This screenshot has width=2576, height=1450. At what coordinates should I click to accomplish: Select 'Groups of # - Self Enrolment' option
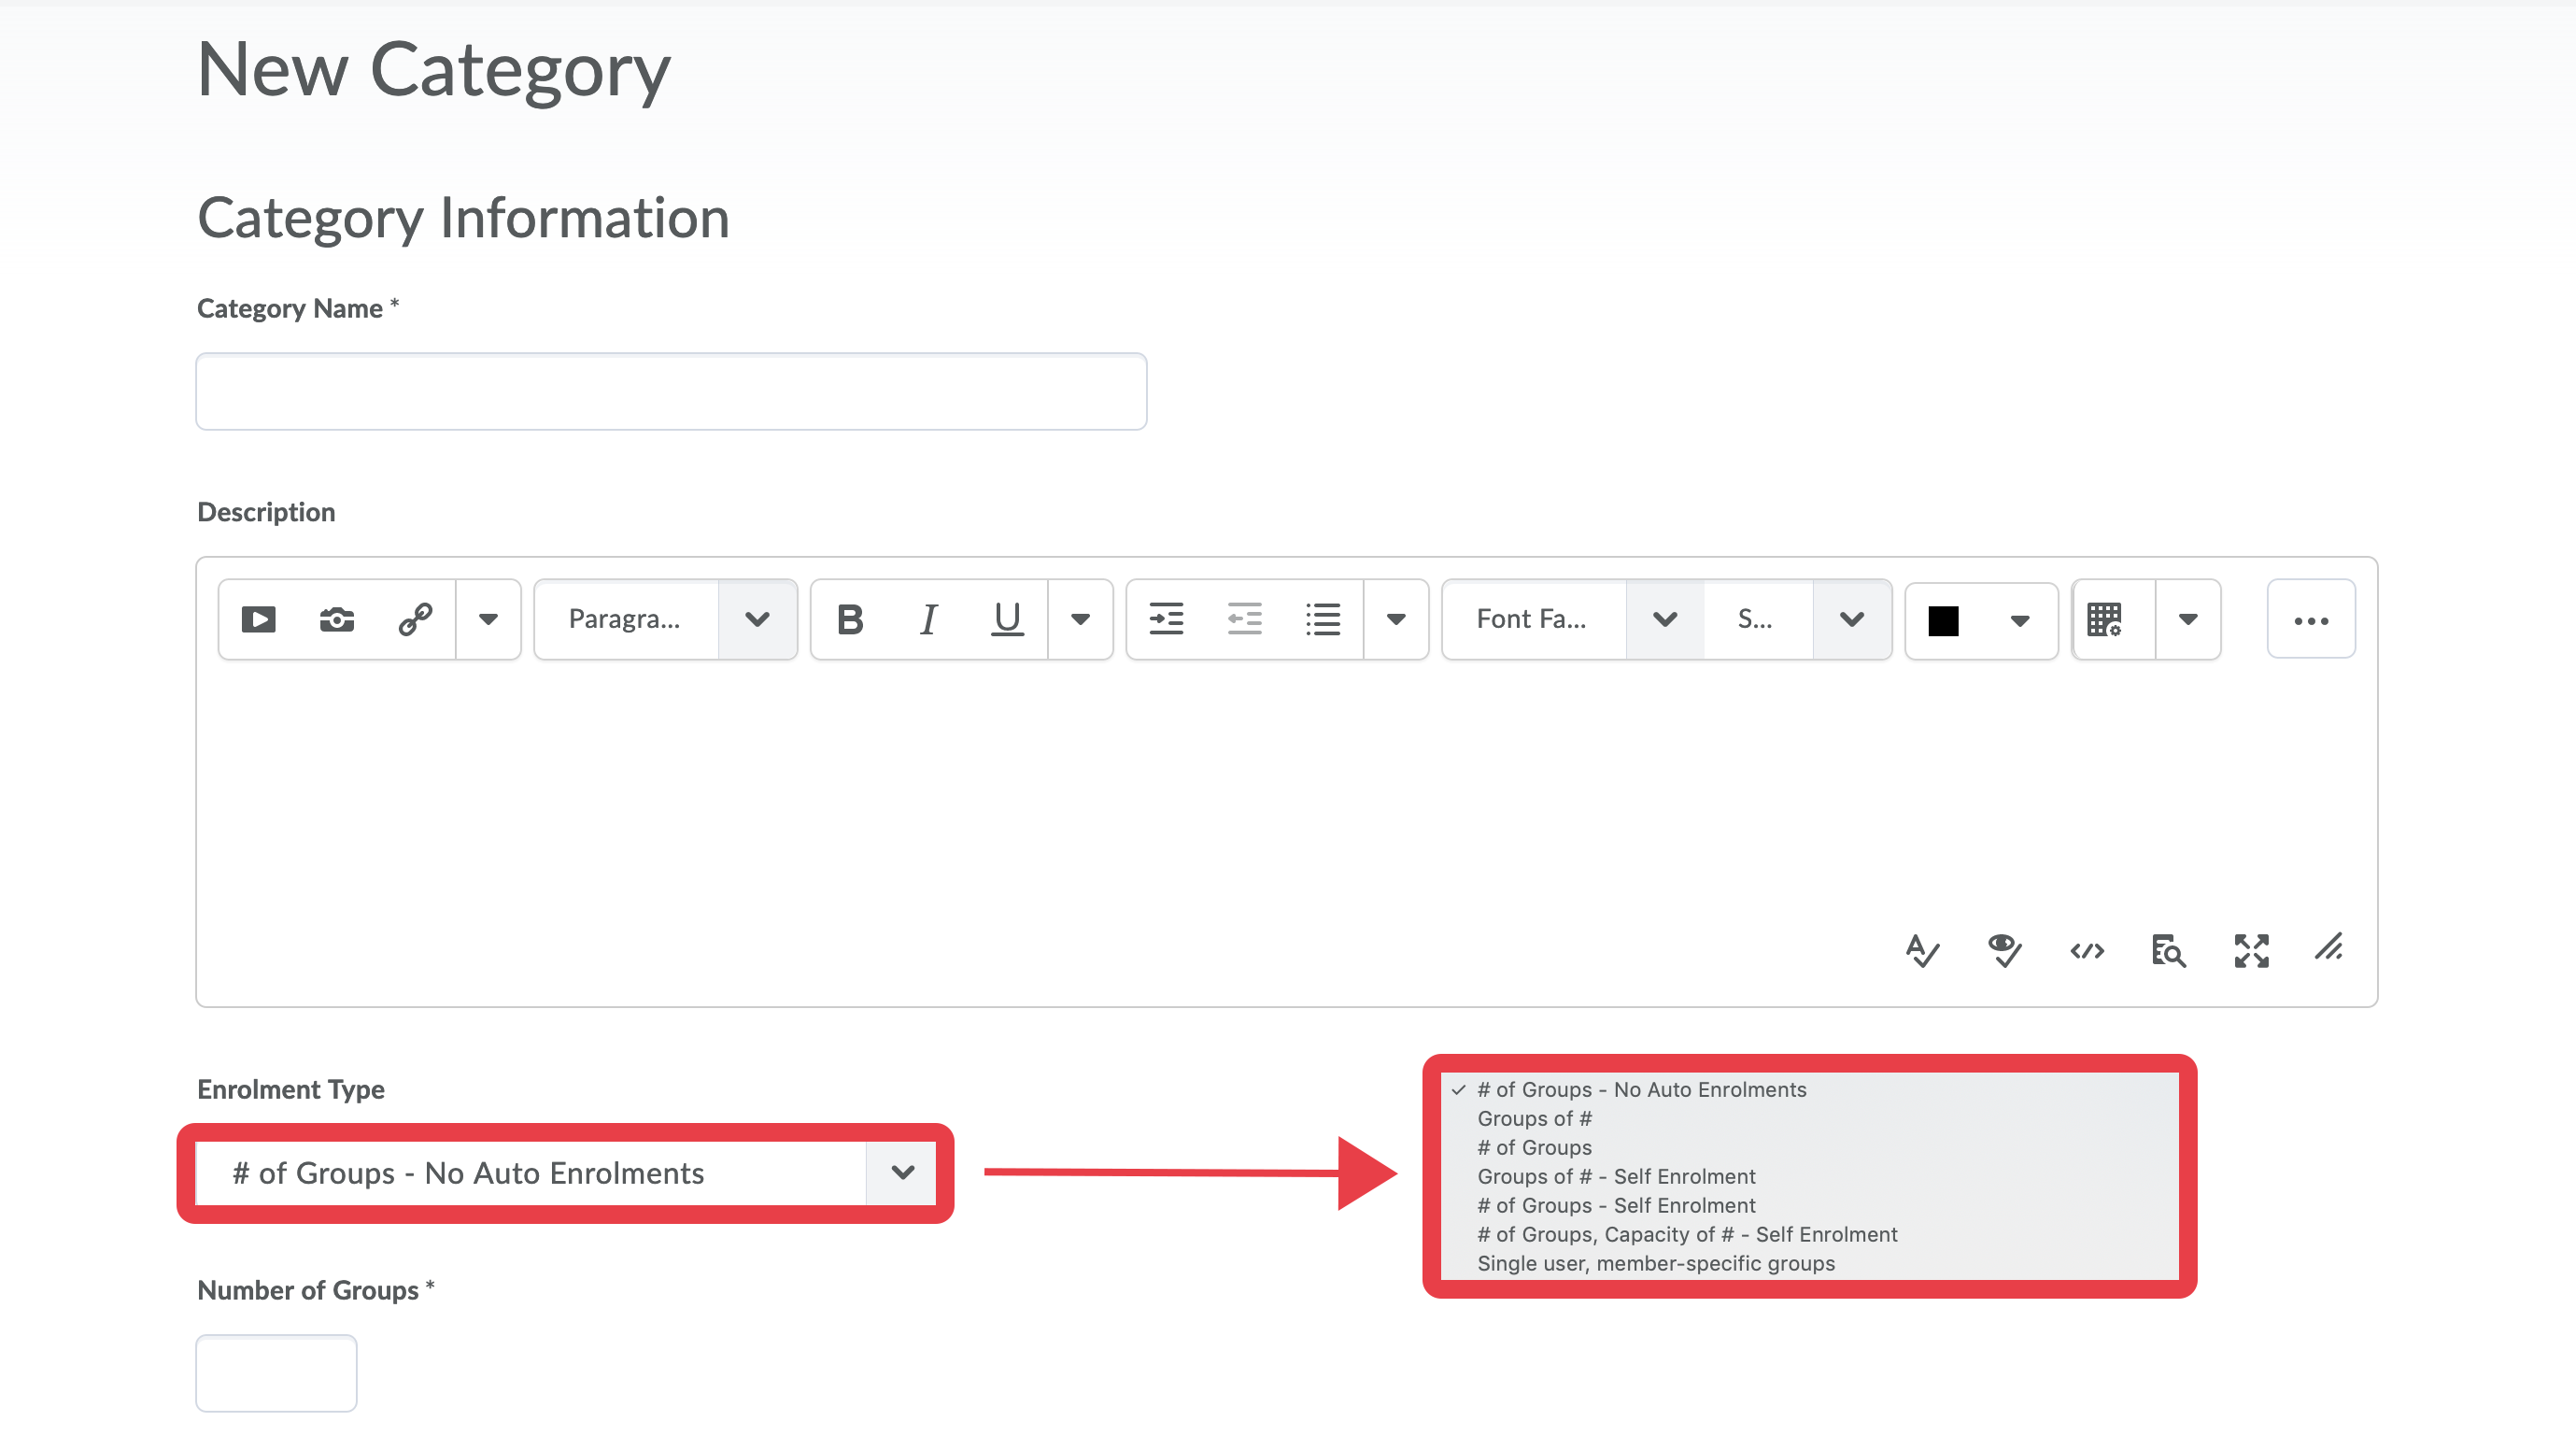click(x=1616, y=1176)
